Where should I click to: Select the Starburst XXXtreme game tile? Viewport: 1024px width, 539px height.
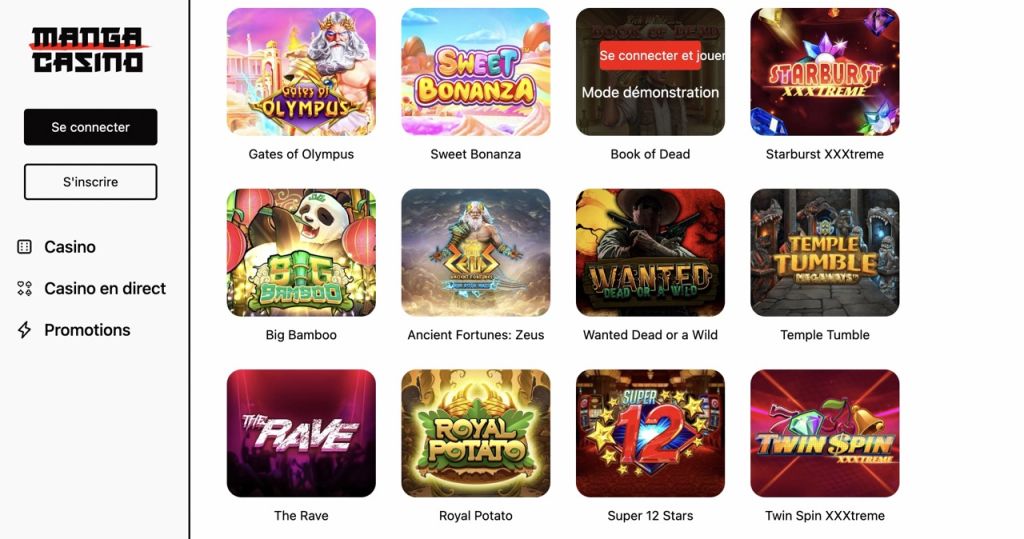825,72
